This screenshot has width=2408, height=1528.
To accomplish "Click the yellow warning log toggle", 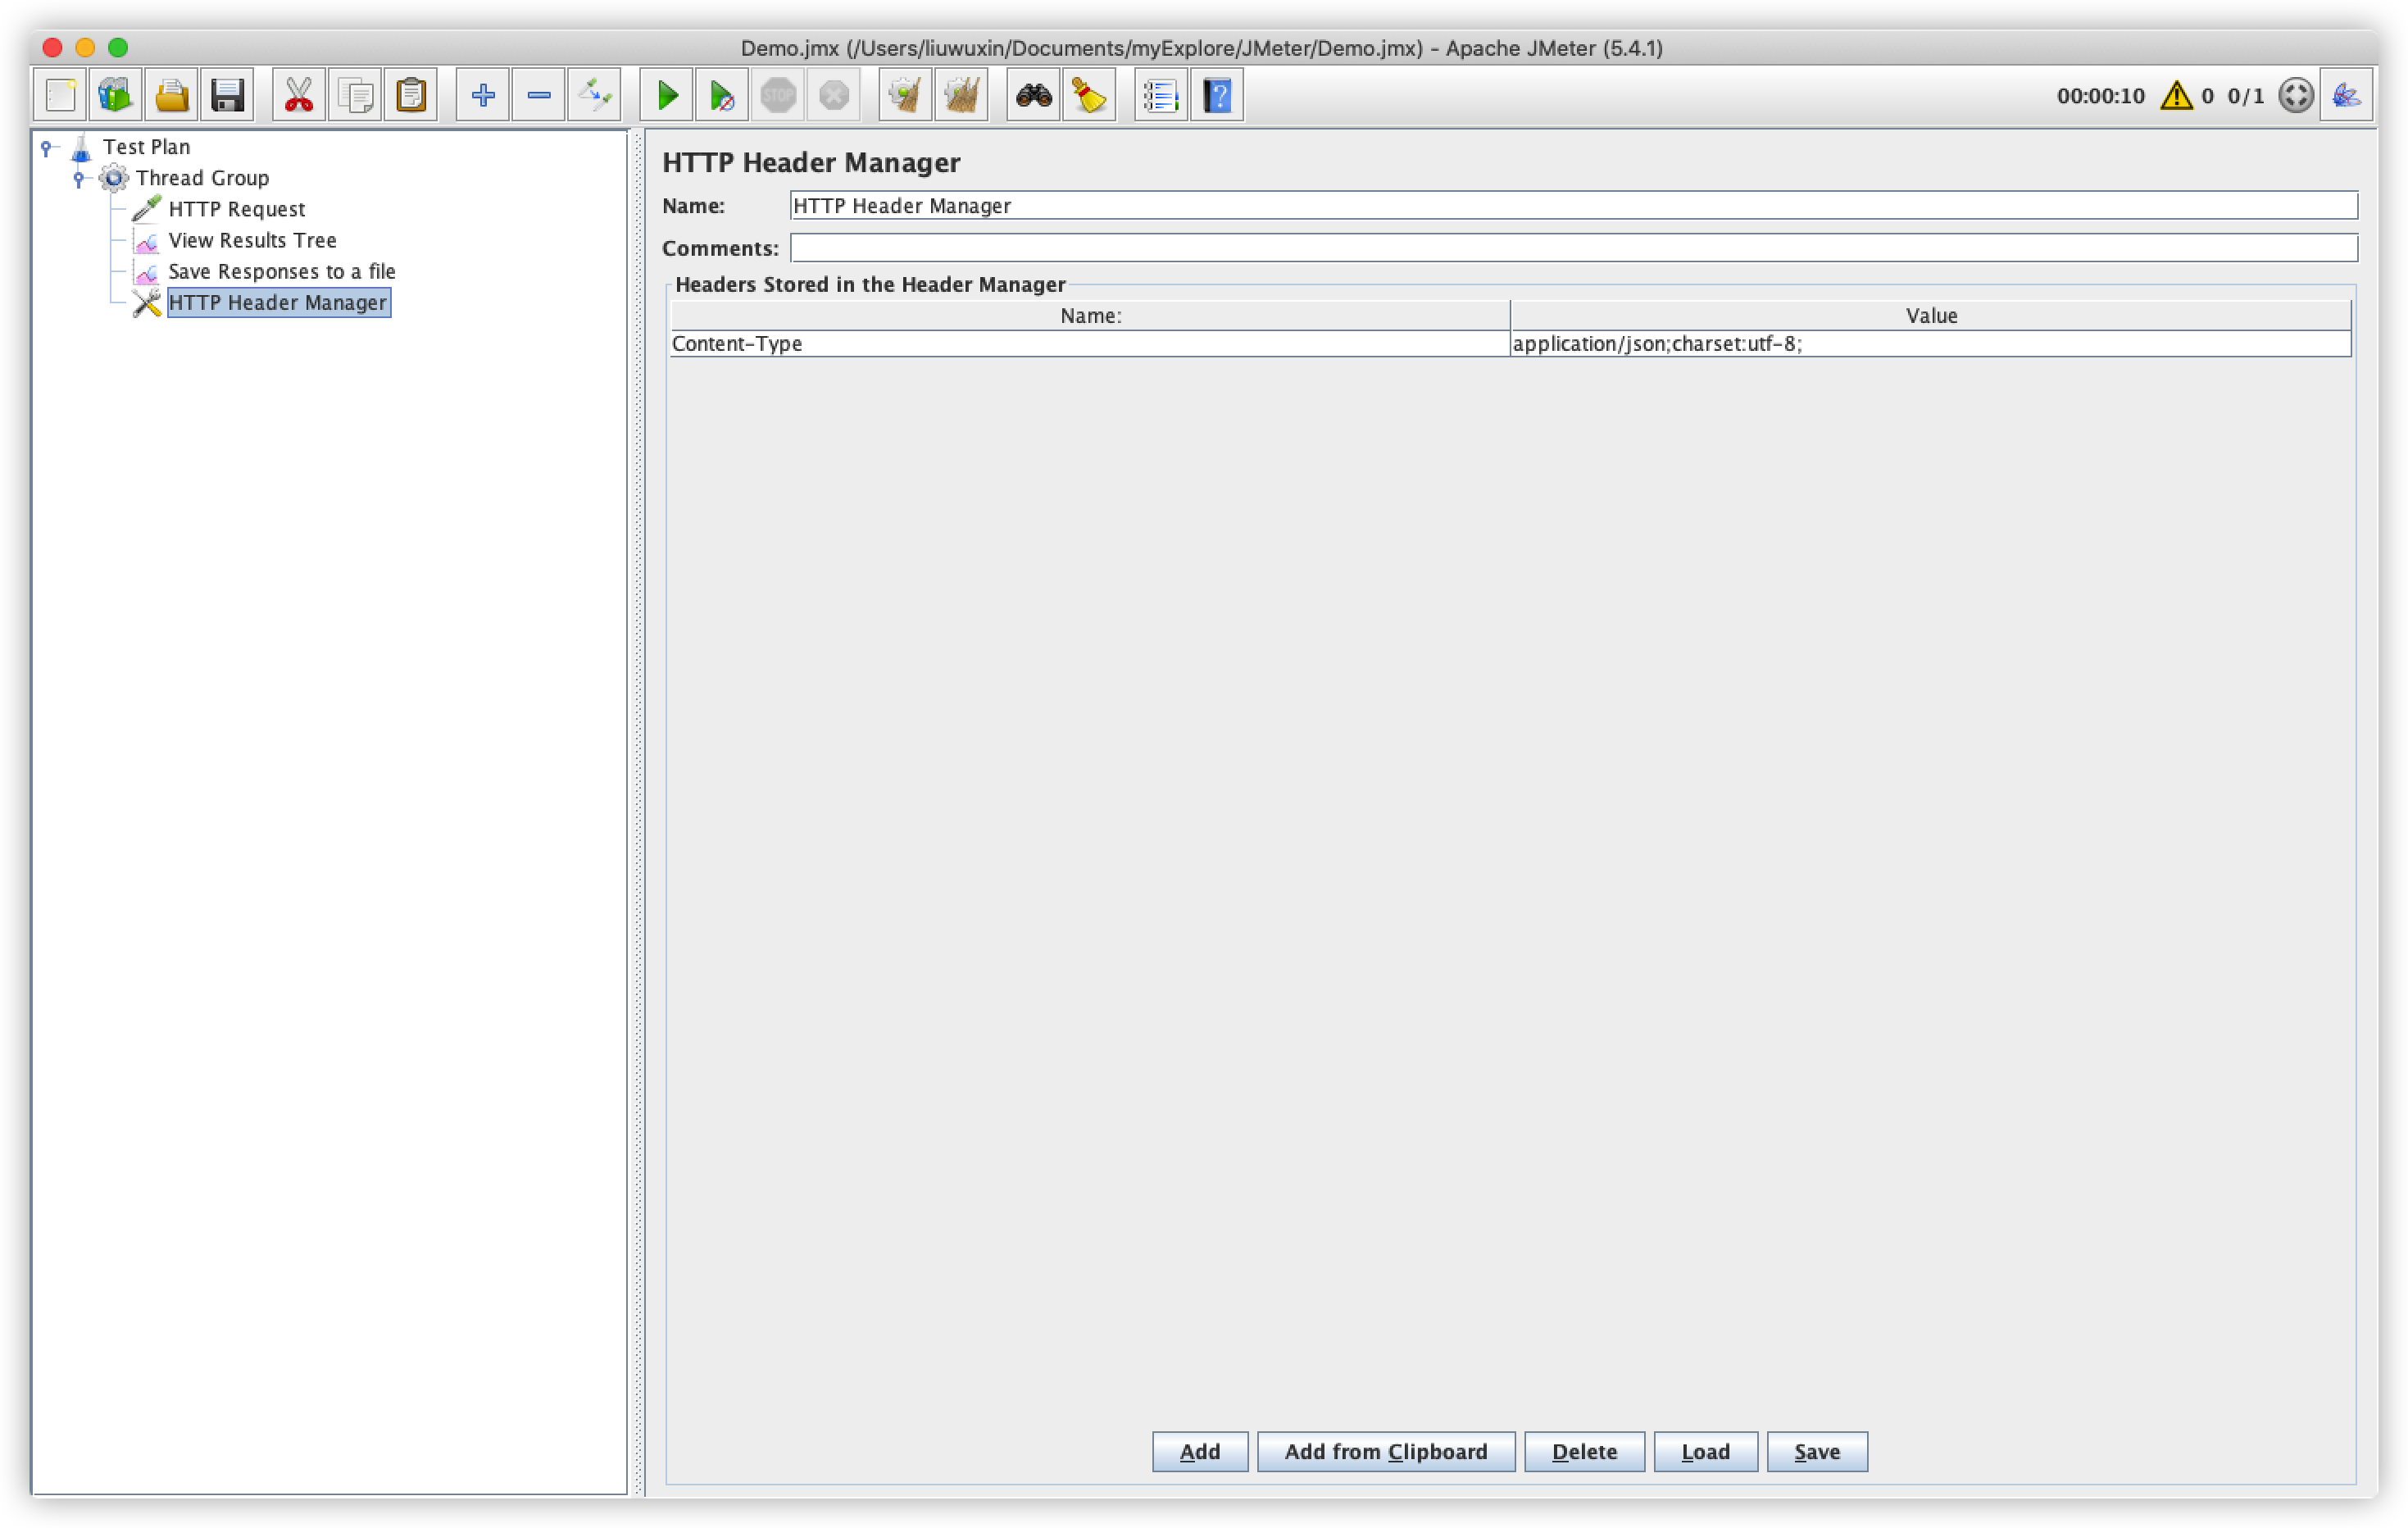I will [2176, 96].
